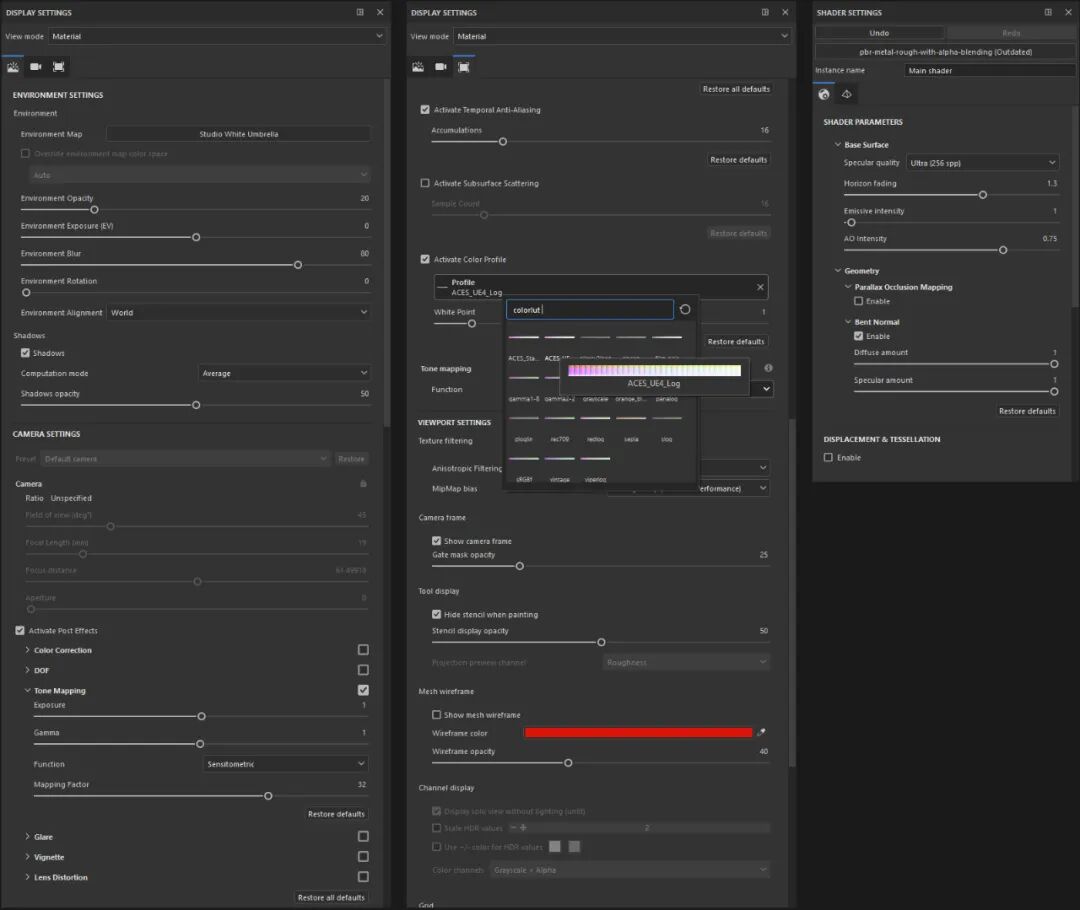
Task: Click Restore defaults under Accumulations
Action: click(738, 159)
